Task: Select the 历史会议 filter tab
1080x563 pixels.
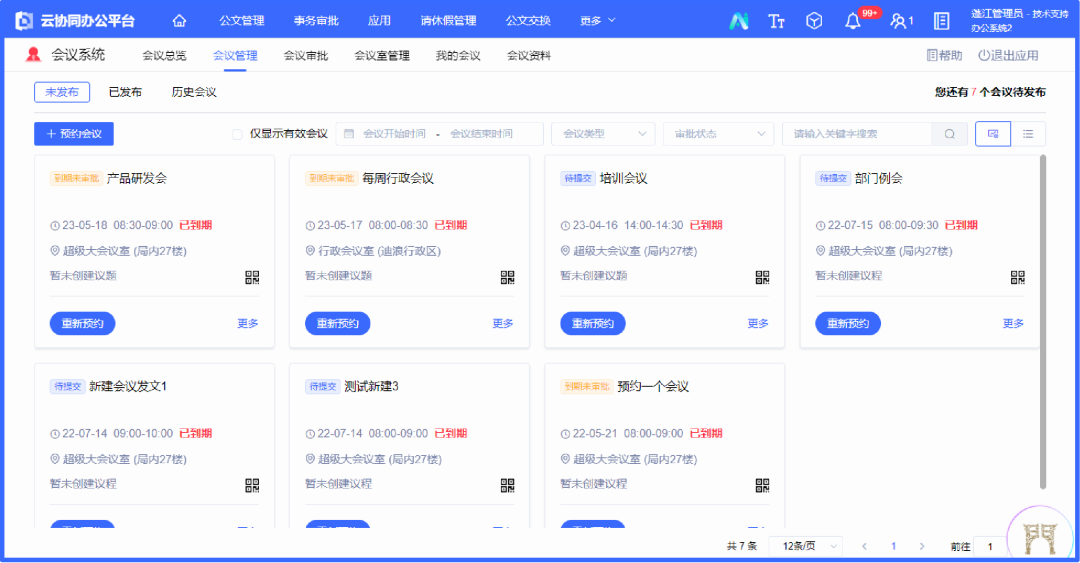Action: tap(194, 92)
